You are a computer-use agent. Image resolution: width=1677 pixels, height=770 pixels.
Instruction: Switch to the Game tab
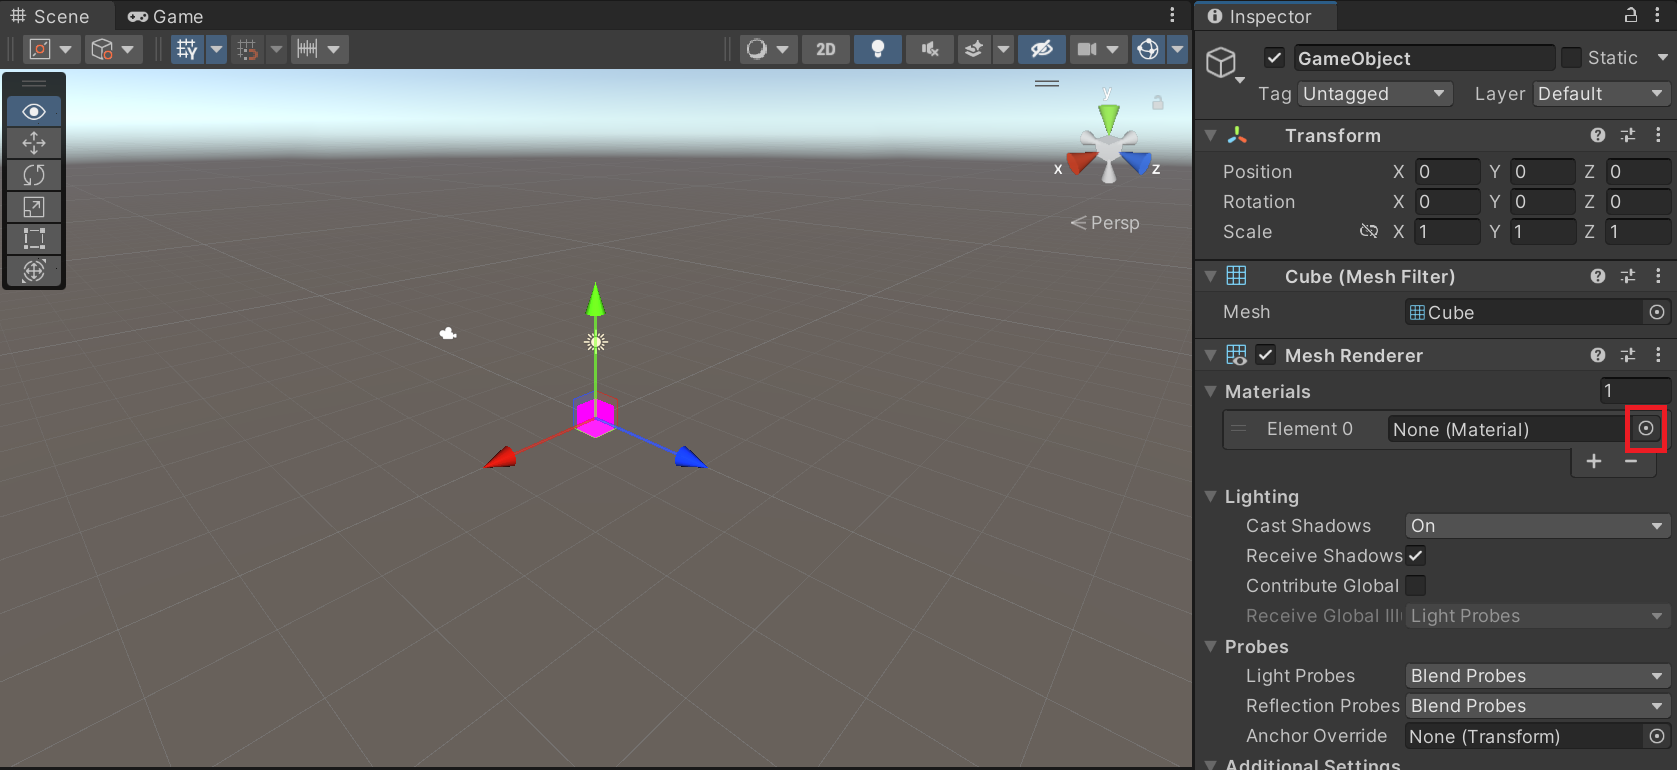point(166,16)
